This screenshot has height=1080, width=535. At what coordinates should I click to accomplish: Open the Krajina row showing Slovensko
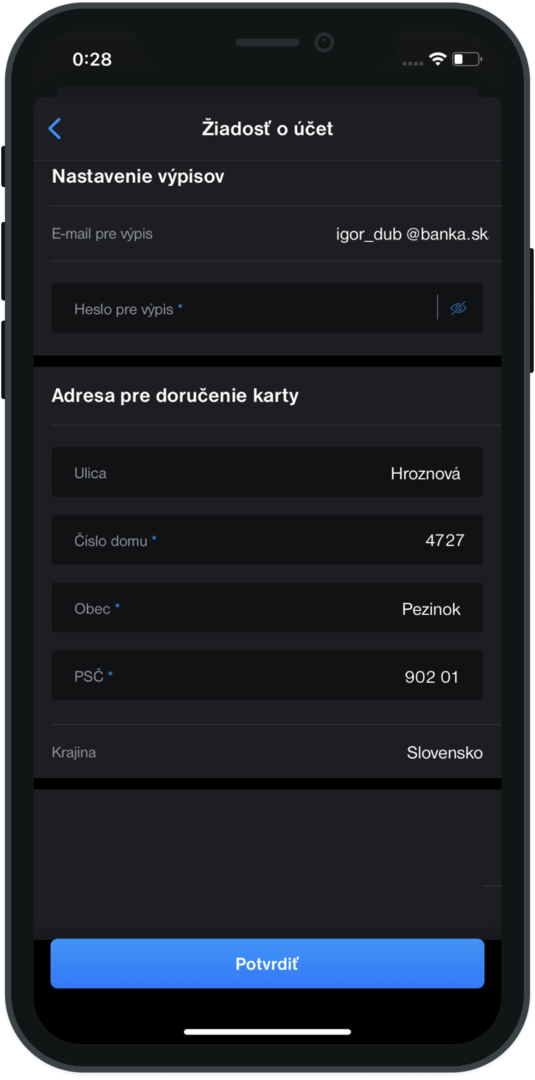267,752
